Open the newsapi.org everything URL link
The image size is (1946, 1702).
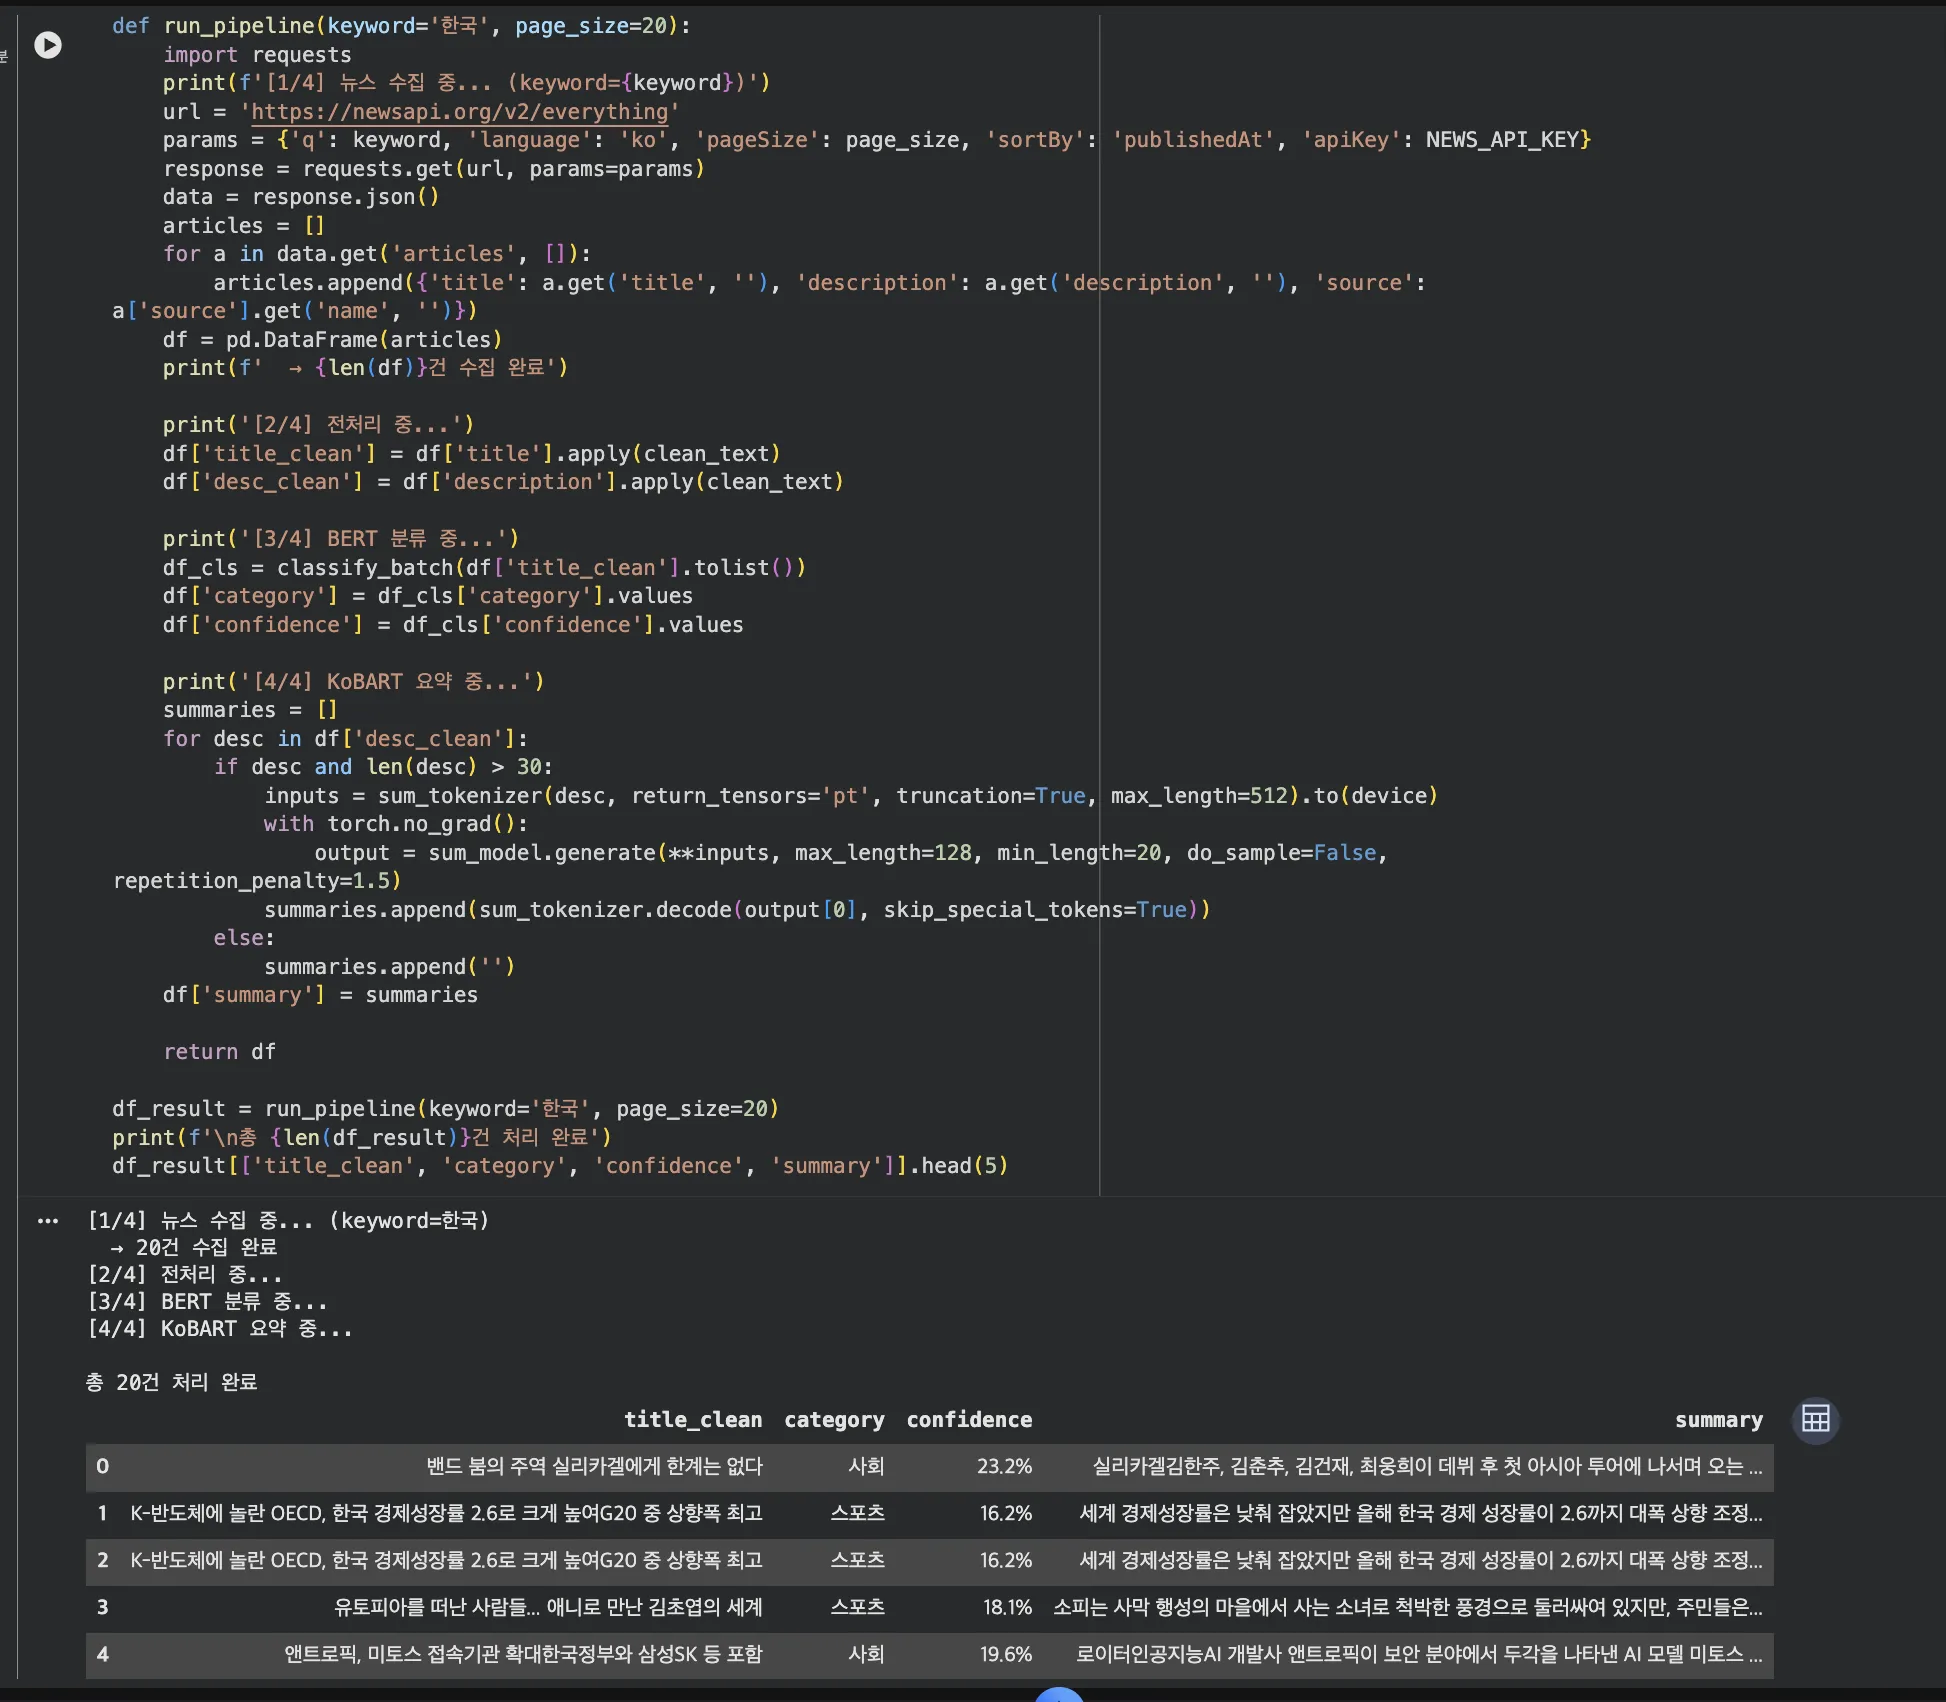459,112
